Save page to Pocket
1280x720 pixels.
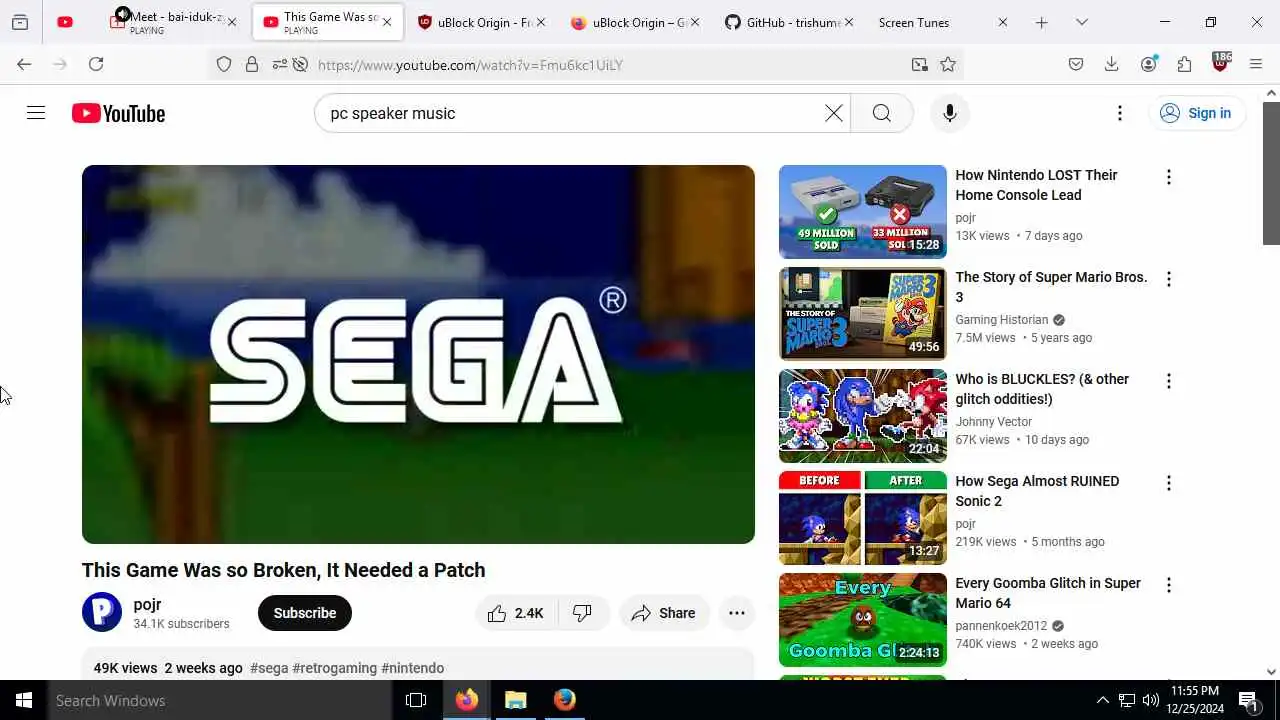point(1076,64)
